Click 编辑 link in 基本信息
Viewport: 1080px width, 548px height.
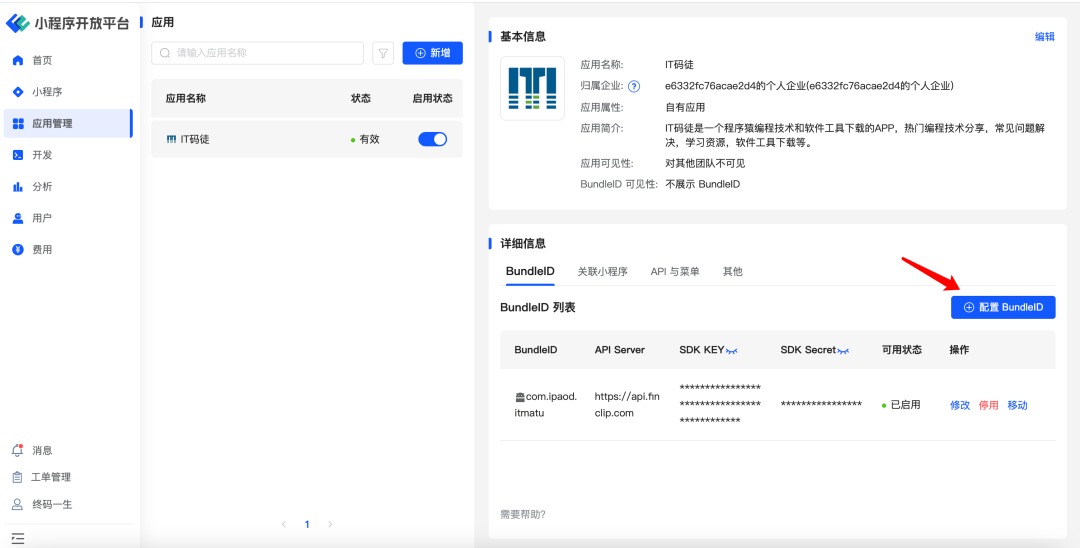click(x=1044, y=37)
